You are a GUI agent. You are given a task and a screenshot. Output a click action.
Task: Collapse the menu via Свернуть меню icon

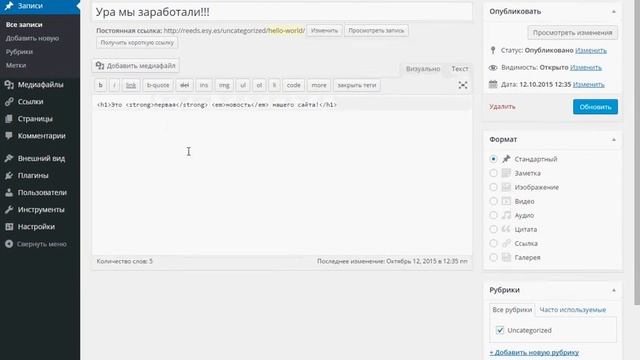(9, 244)
